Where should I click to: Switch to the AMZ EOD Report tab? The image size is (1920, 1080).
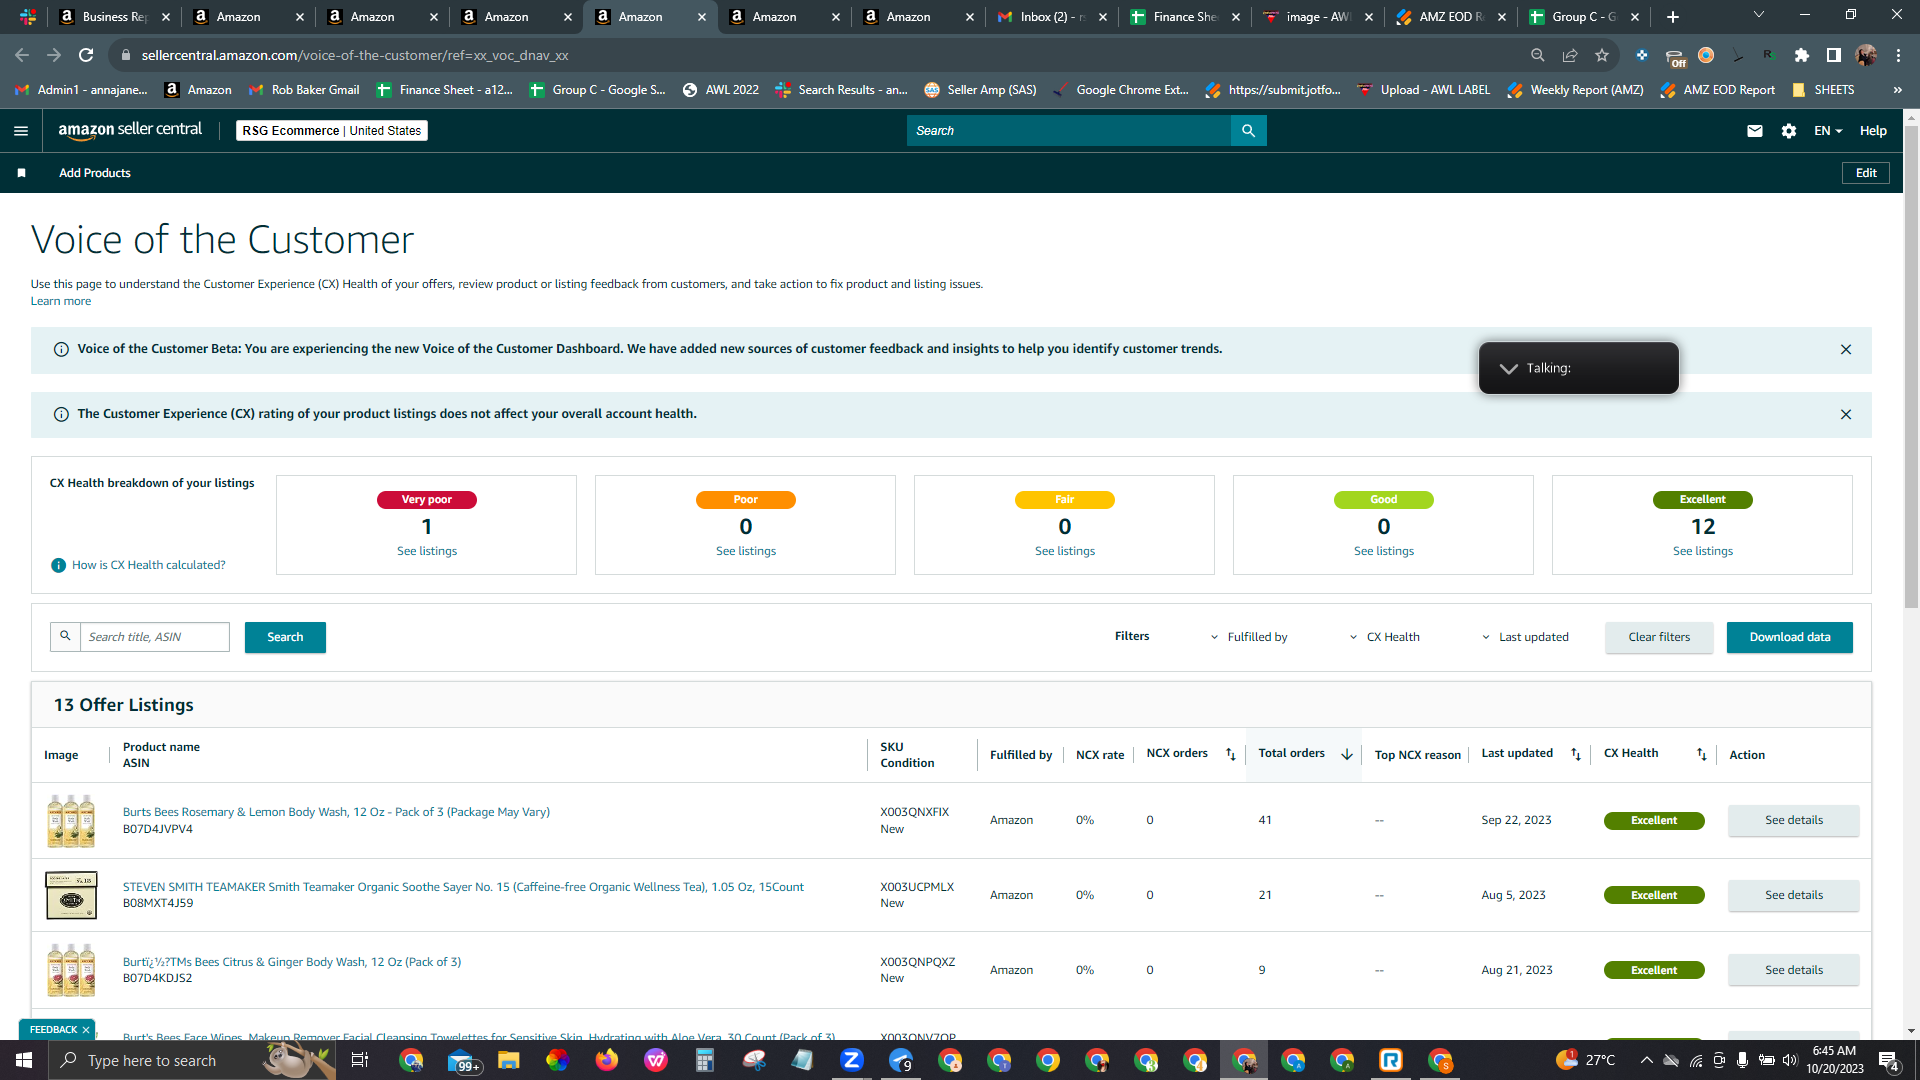1451,17
